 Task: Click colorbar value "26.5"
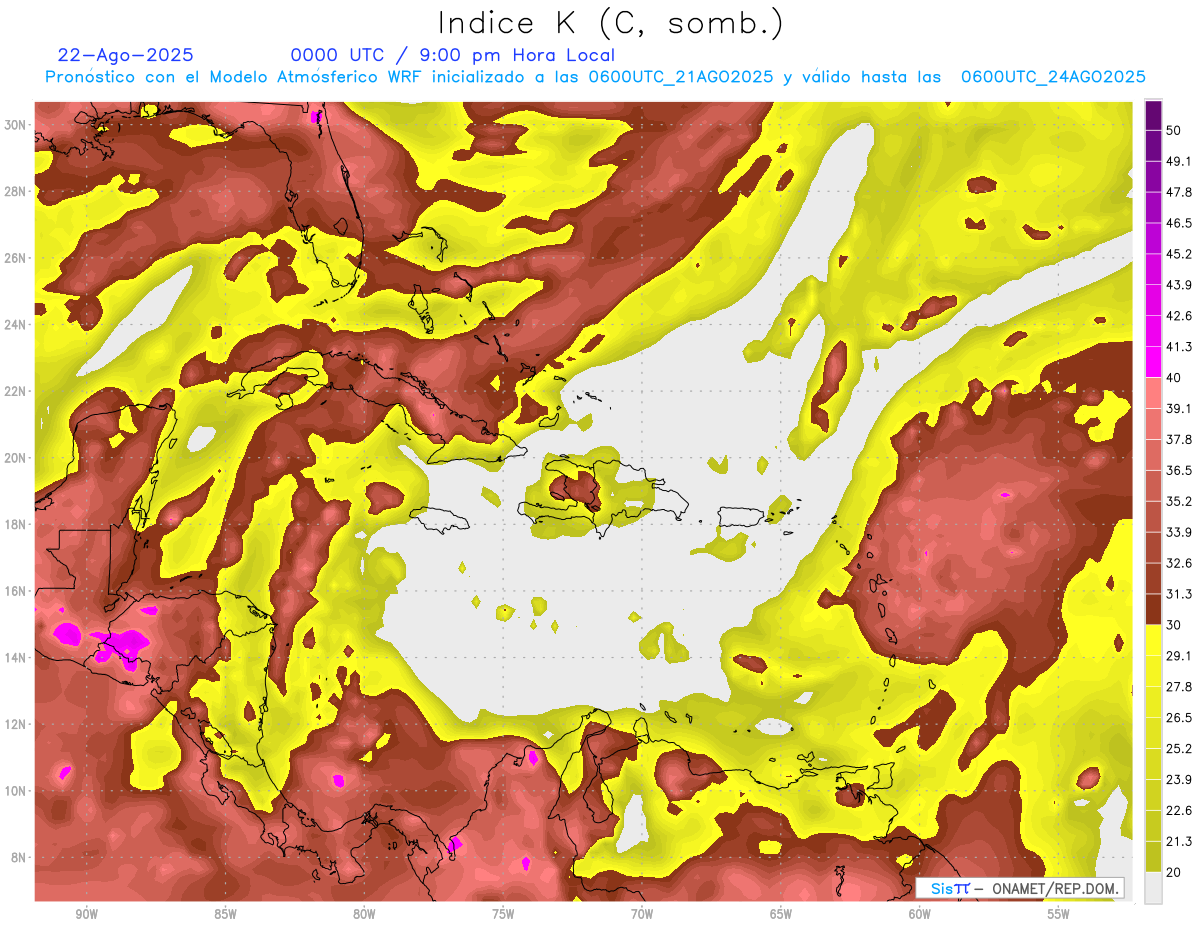pyautogui.click(x=1179, y=718)
